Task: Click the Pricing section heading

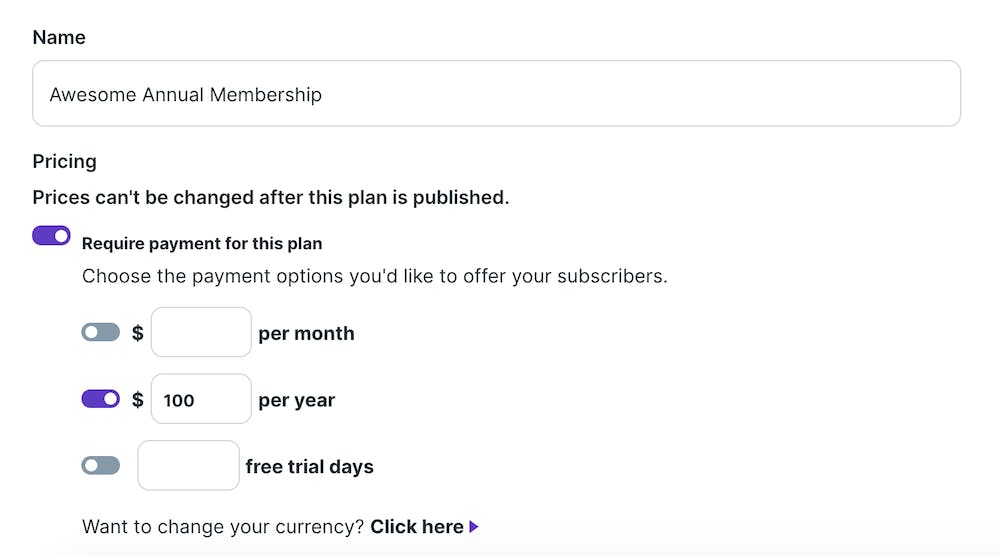Action: click(64, 162)
